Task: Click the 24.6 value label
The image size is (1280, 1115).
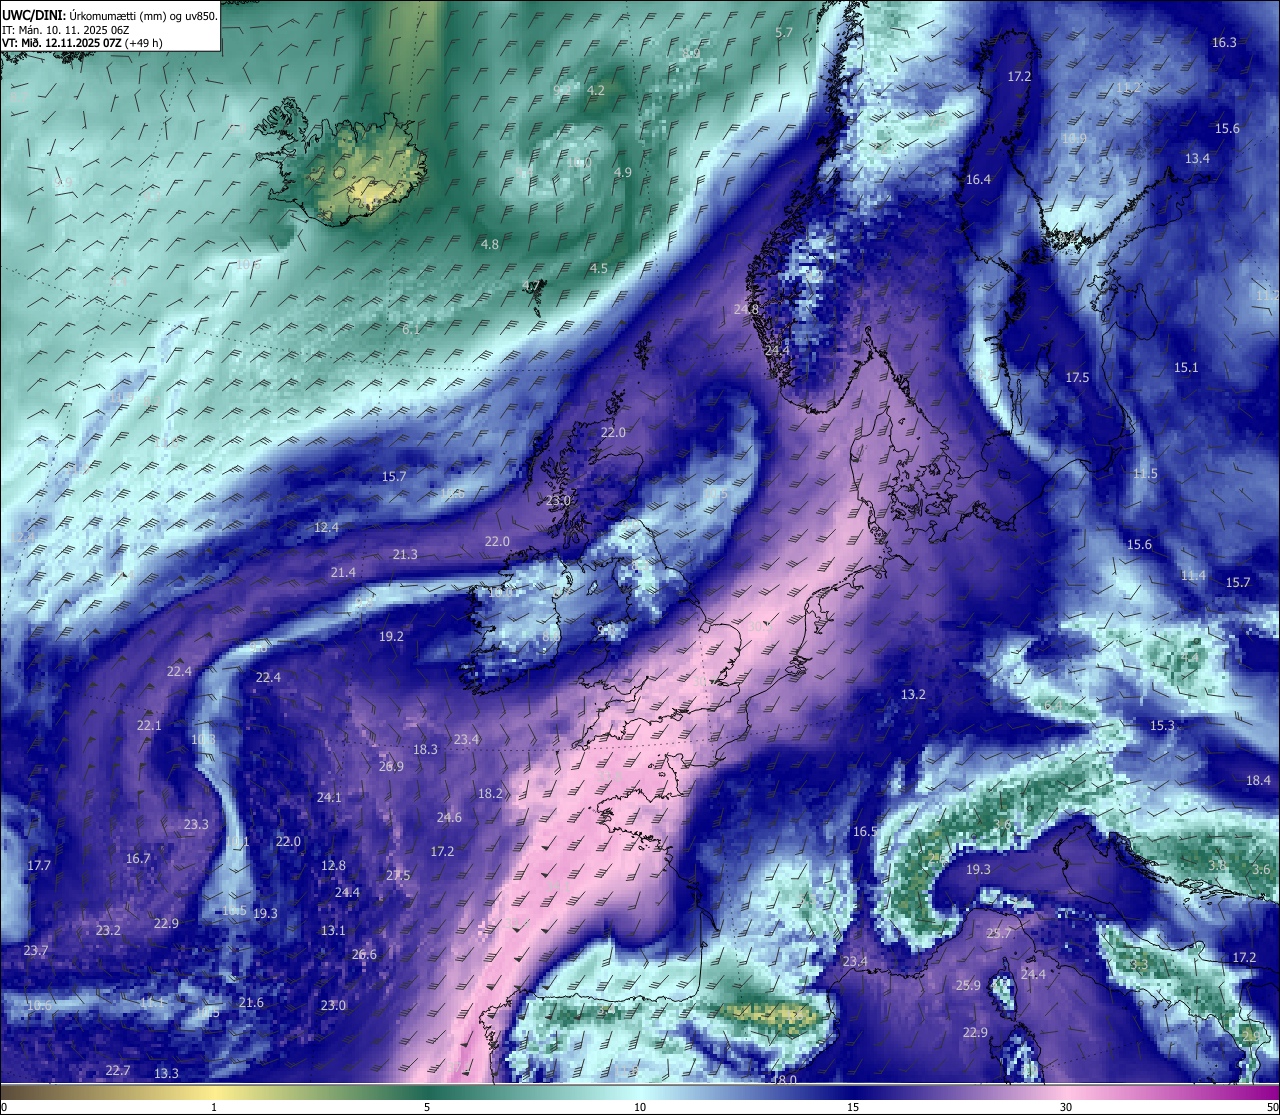Action: coord(449,817)
